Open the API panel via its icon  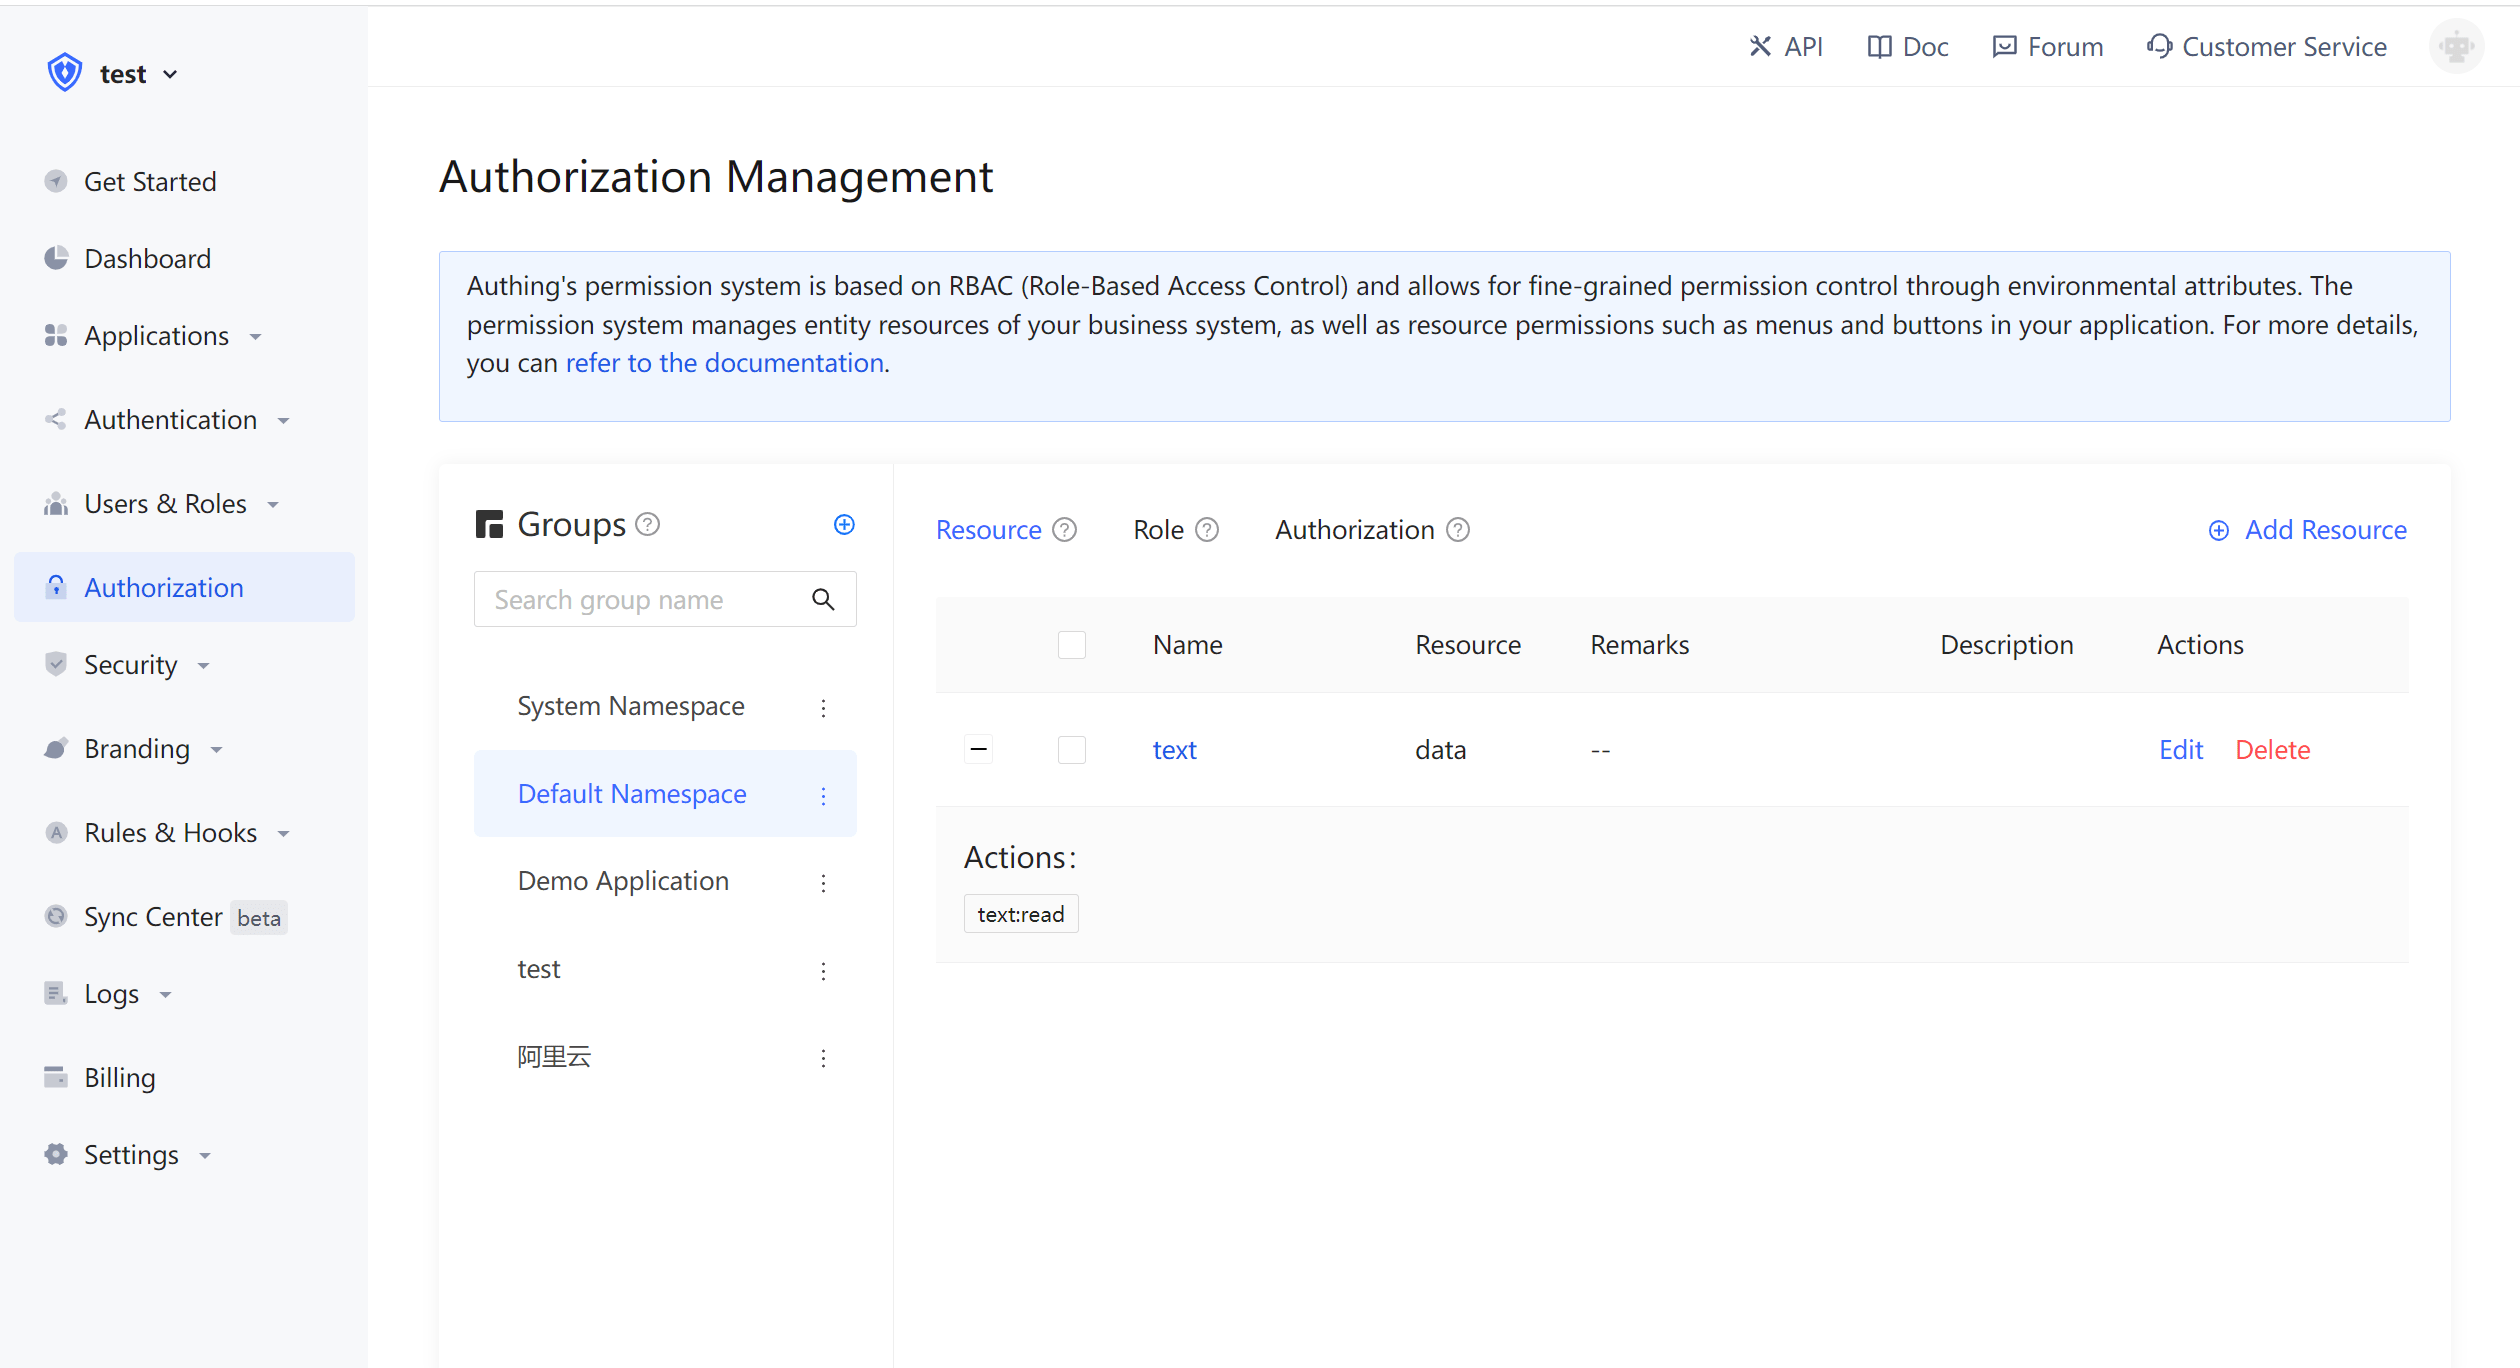(x=1759, y=46)
